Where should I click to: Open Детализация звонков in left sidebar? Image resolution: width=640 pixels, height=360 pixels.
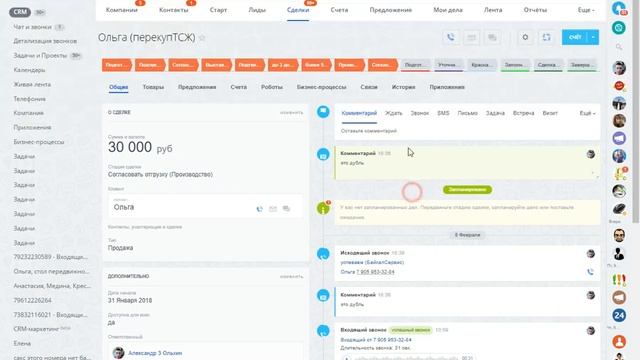coord(45,41)
